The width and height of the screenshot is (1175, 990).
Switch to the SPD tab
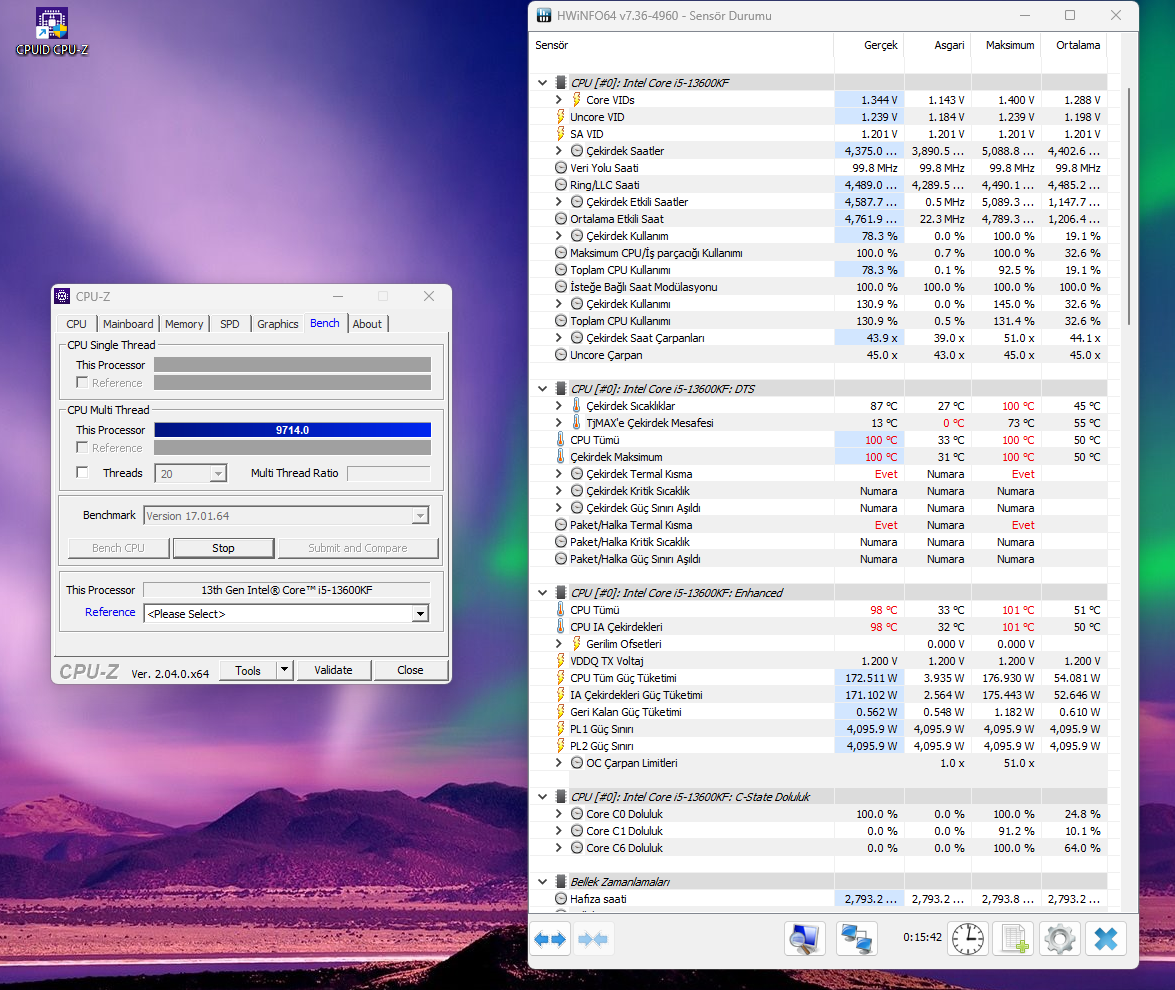click(230, 324)
